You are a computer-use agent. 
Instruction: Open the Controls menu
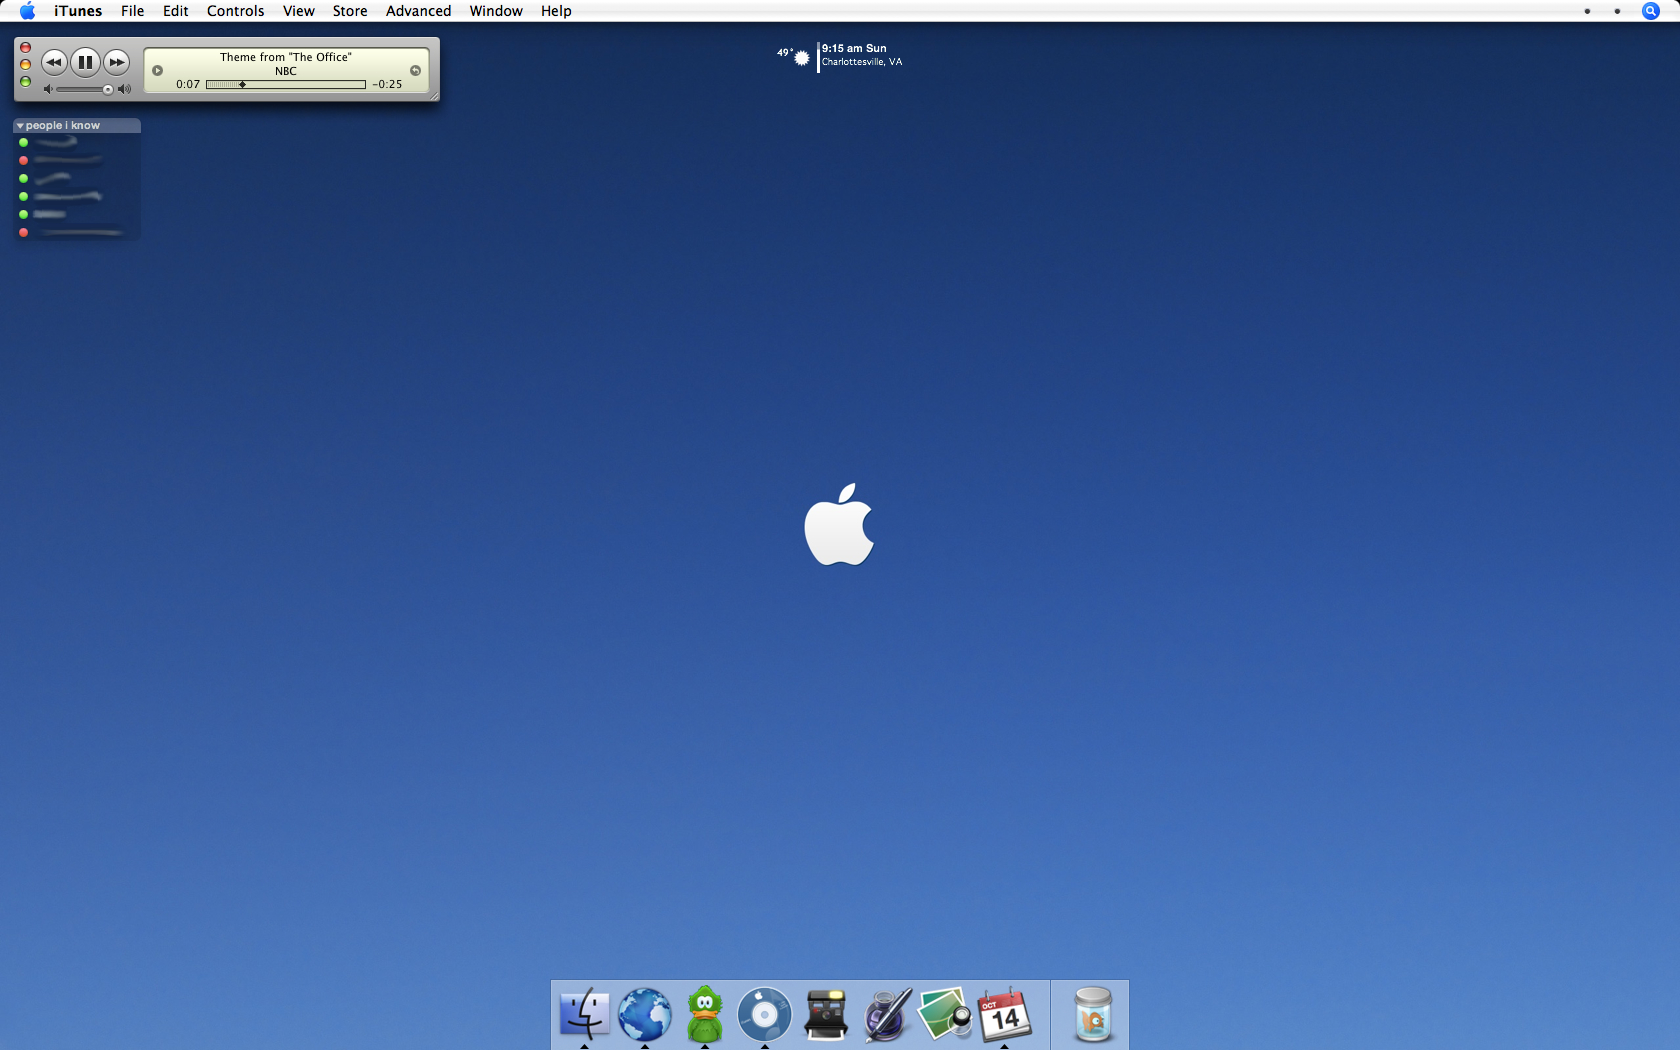coord(235,11)
